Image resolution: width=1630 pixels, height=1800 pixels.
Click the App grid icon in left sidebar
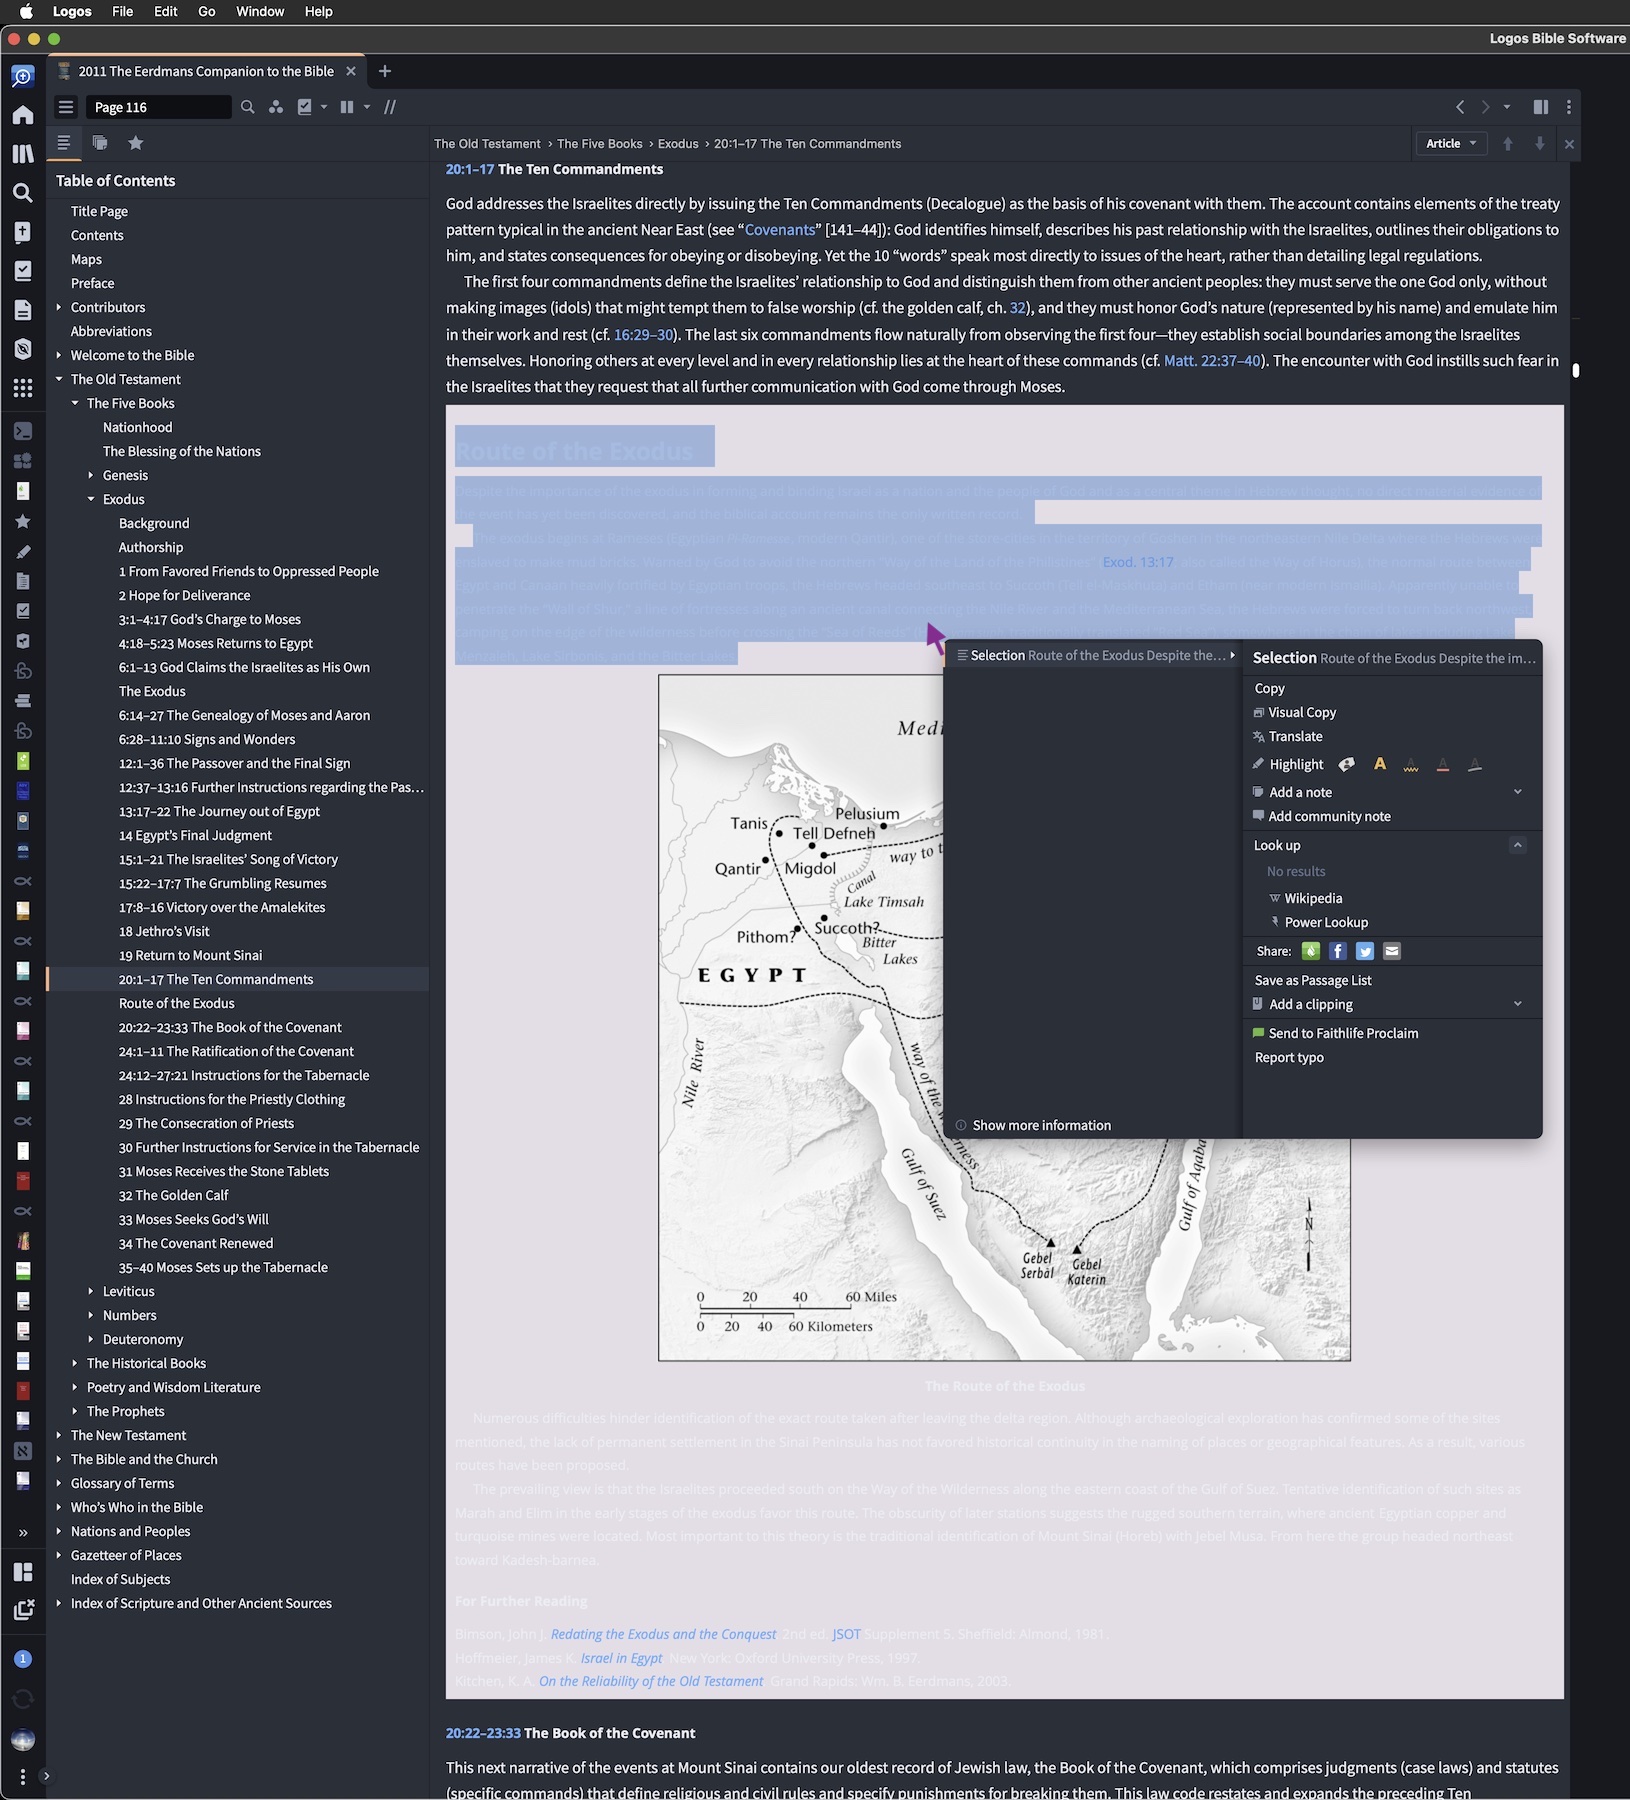click(22, 388)
